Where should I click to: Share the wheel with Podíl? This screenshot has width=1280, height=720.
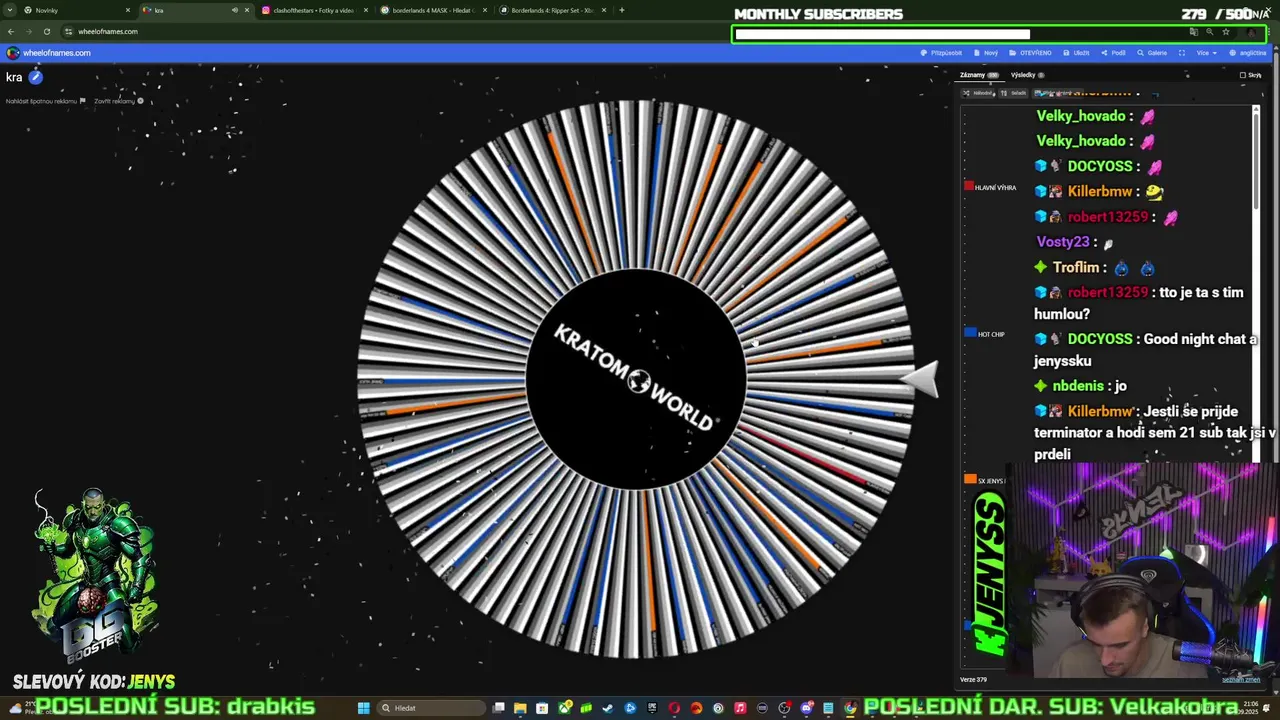click(1113, 53)
